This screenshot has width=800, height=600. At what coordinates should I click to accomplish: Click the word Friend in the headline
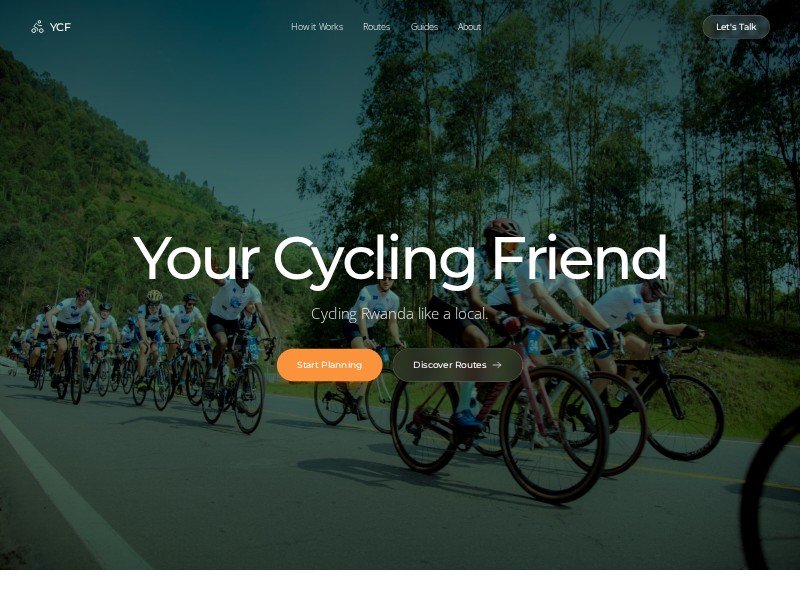click(x=579, y=258)
